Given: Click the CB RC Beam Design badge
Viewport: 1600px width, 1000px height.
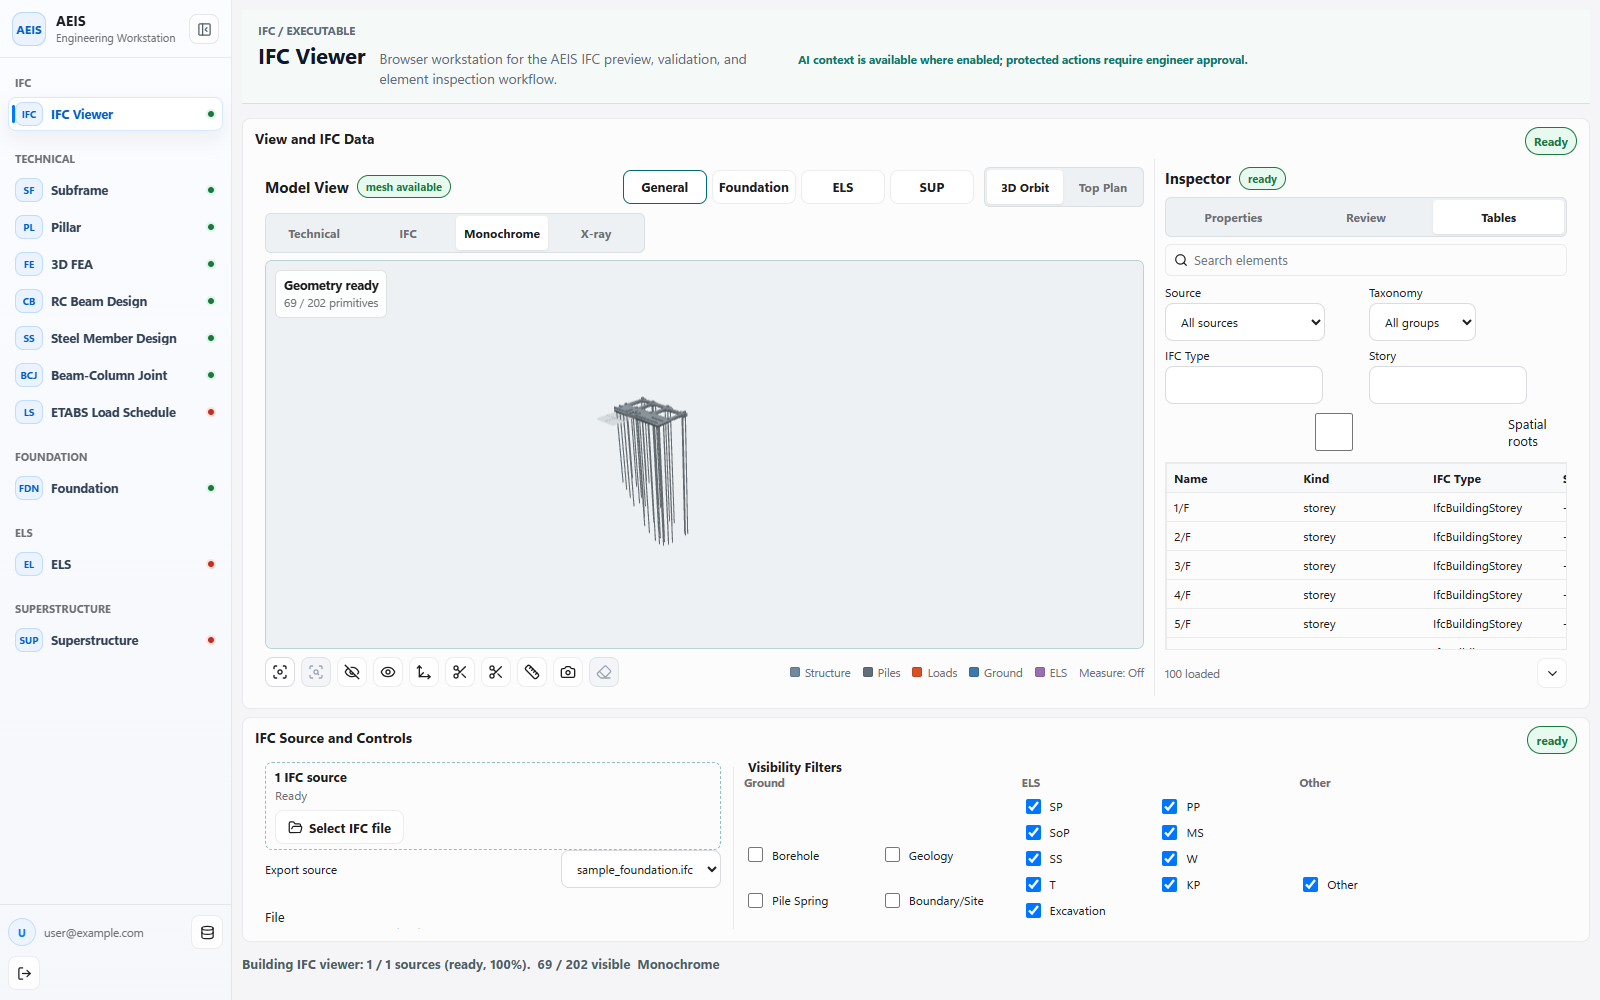Looking at the screenshot, I should pyautogui.click(x=29, y=301).
